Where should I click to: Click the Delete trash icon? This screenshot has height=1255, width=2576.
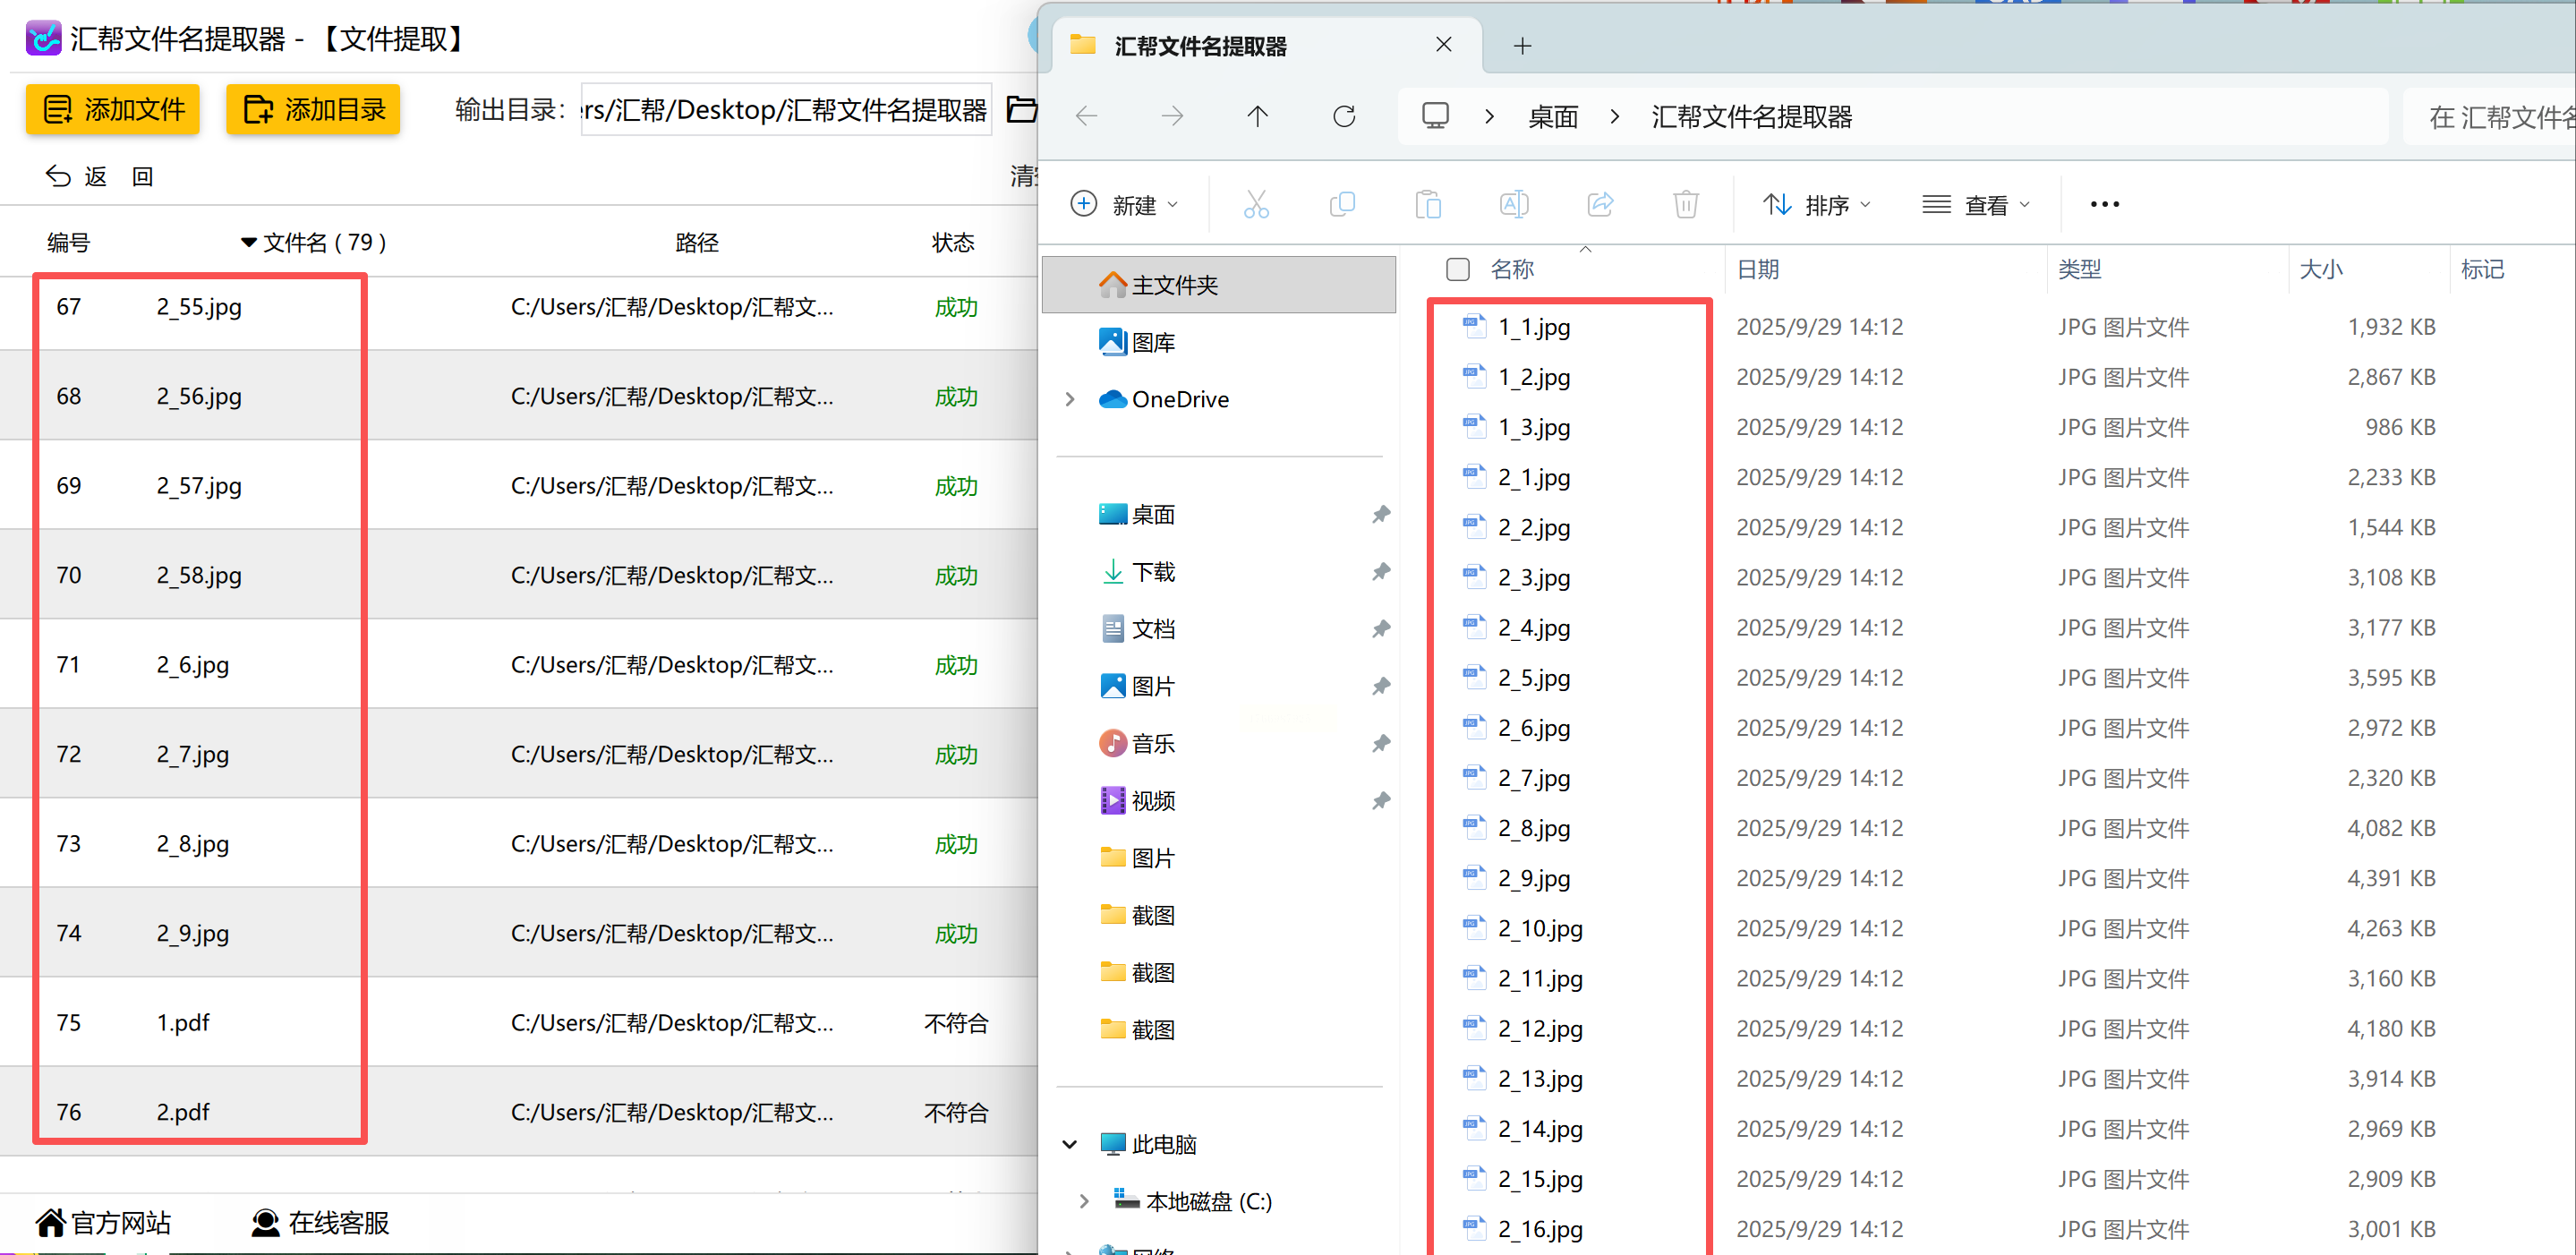point(1686,205)
